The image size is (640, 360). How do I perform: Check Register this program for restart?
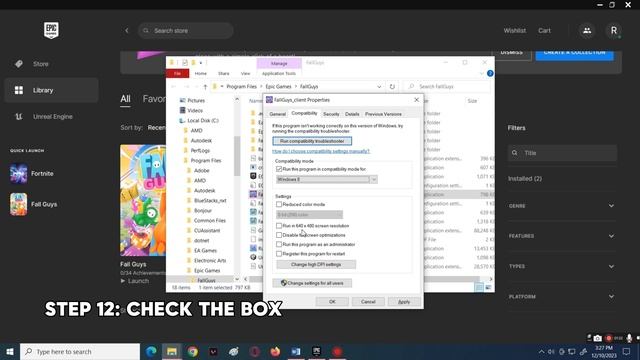point(279,254)
